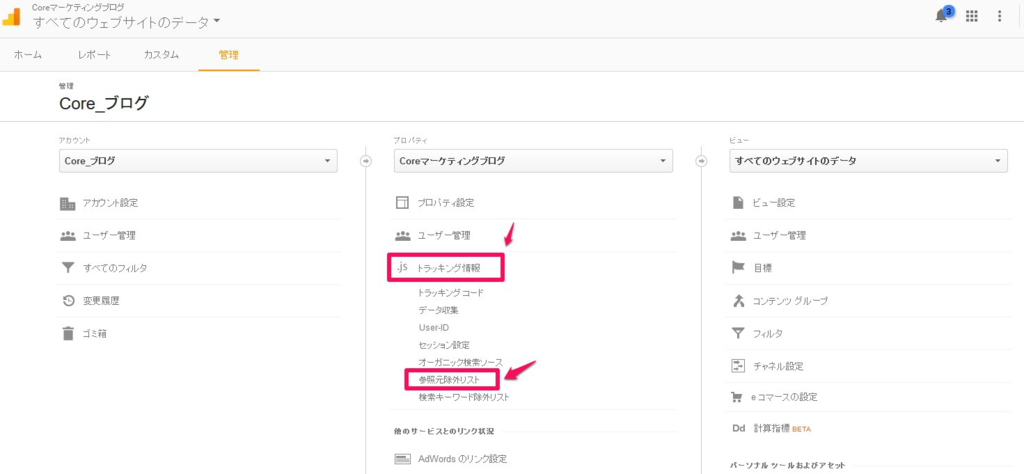Open データ収集 sub-item
1024x474 pixels.
(x=438, y=310)
